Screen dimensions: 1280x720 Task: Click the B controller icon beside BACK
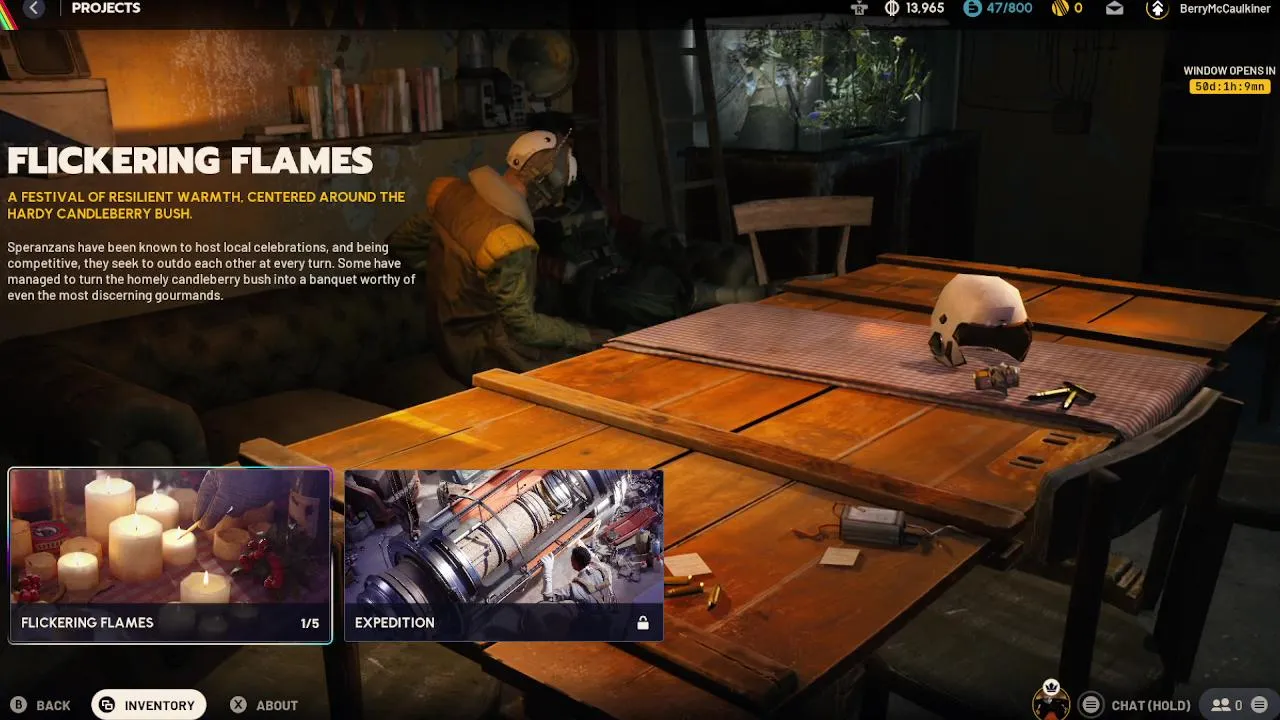[x=19, y=705]
